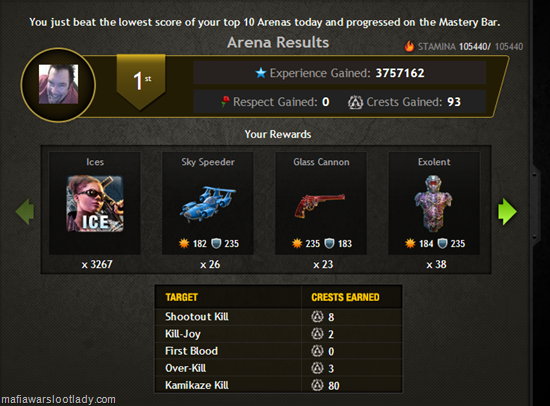The height and width of the screenshot is (406, 550).
Task: Click the green right arrow for more rewards
Action: tap(507, 212)
